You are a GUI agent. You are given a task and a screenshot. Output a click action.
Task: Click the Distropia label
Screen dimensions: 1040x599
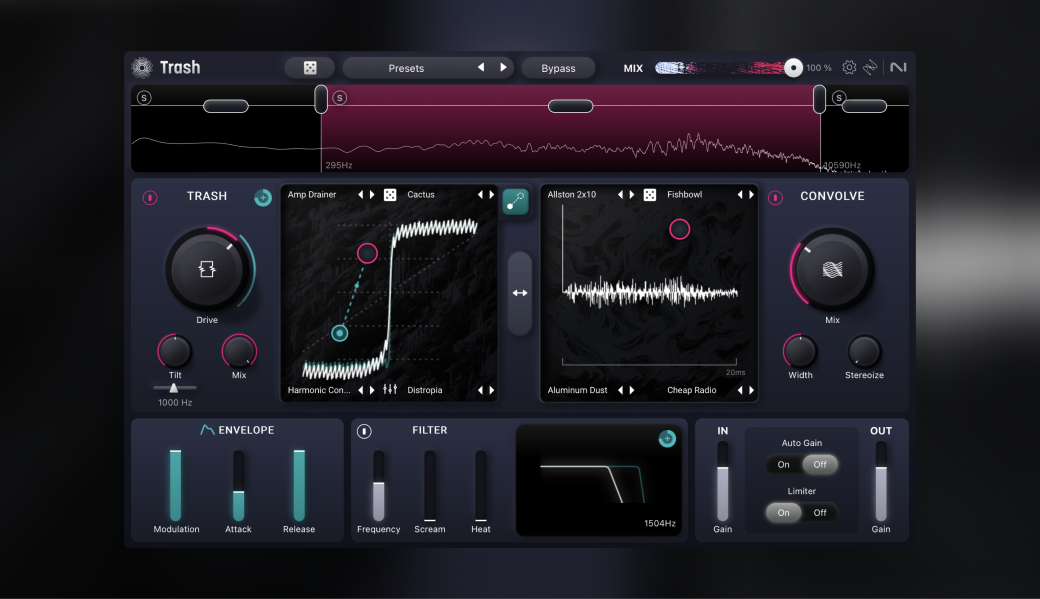(424, 390)
